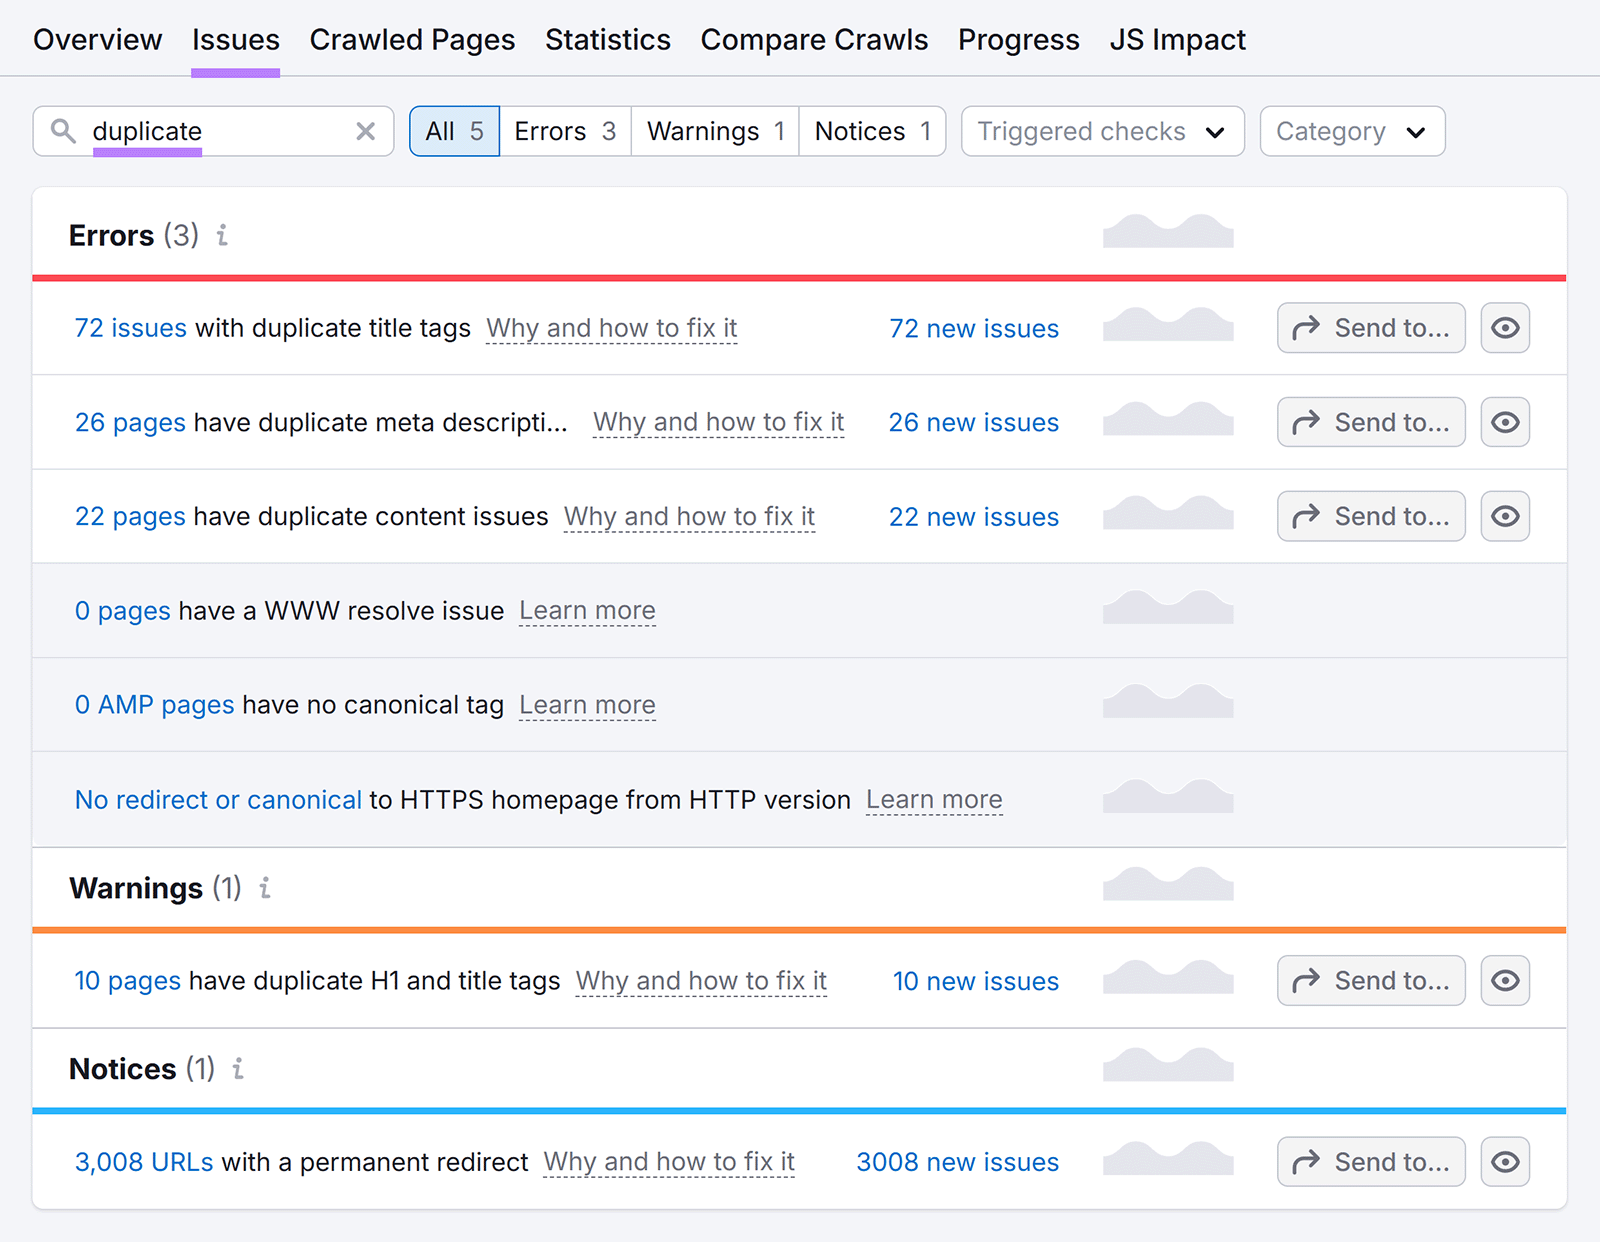Switch to the Statistics tab

(x=607, y=40)
